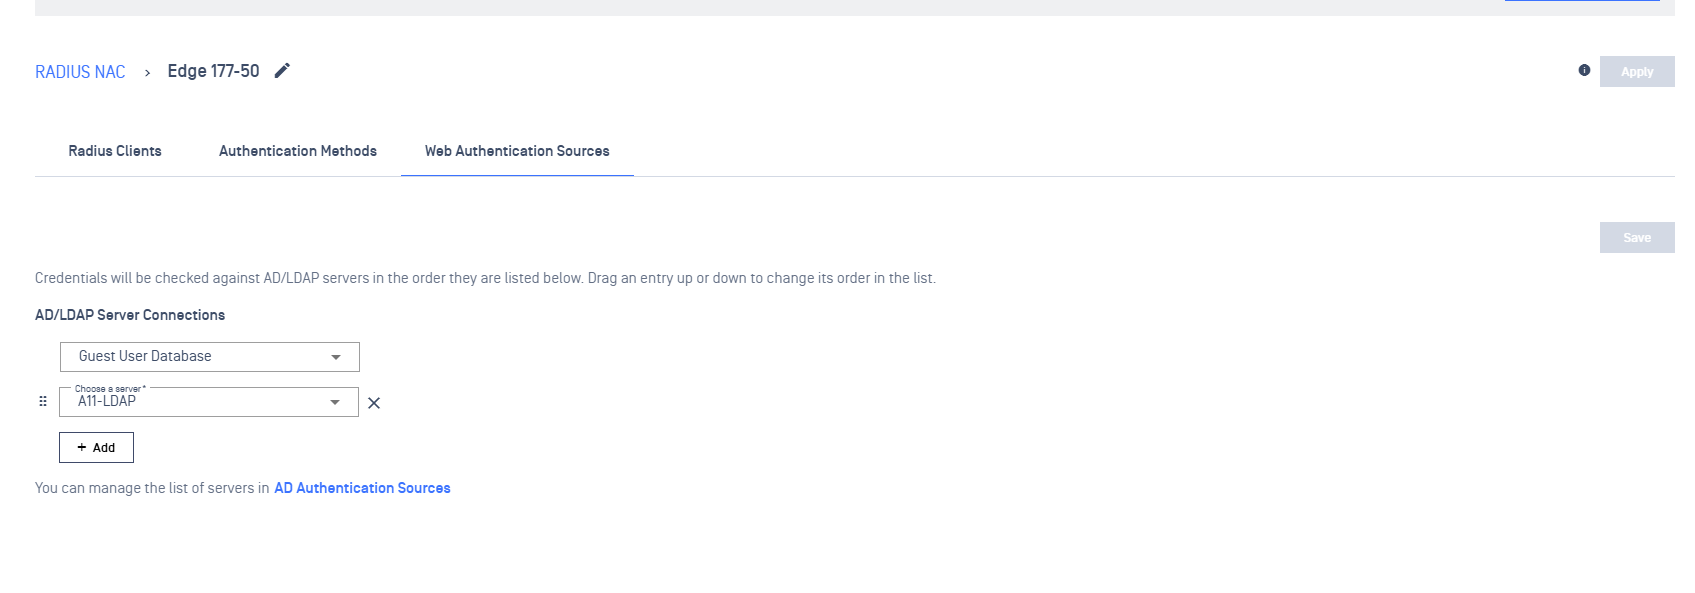Expand the Guest User Database dropdown arrow

336,357
